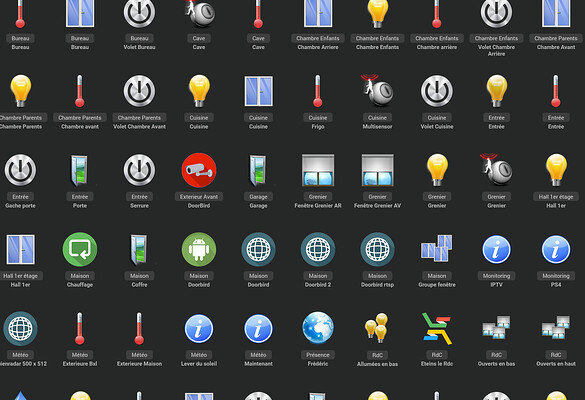Toggle Volet Chambre Arrière power icon
The image size is (585, 400).
pos(496,13)
